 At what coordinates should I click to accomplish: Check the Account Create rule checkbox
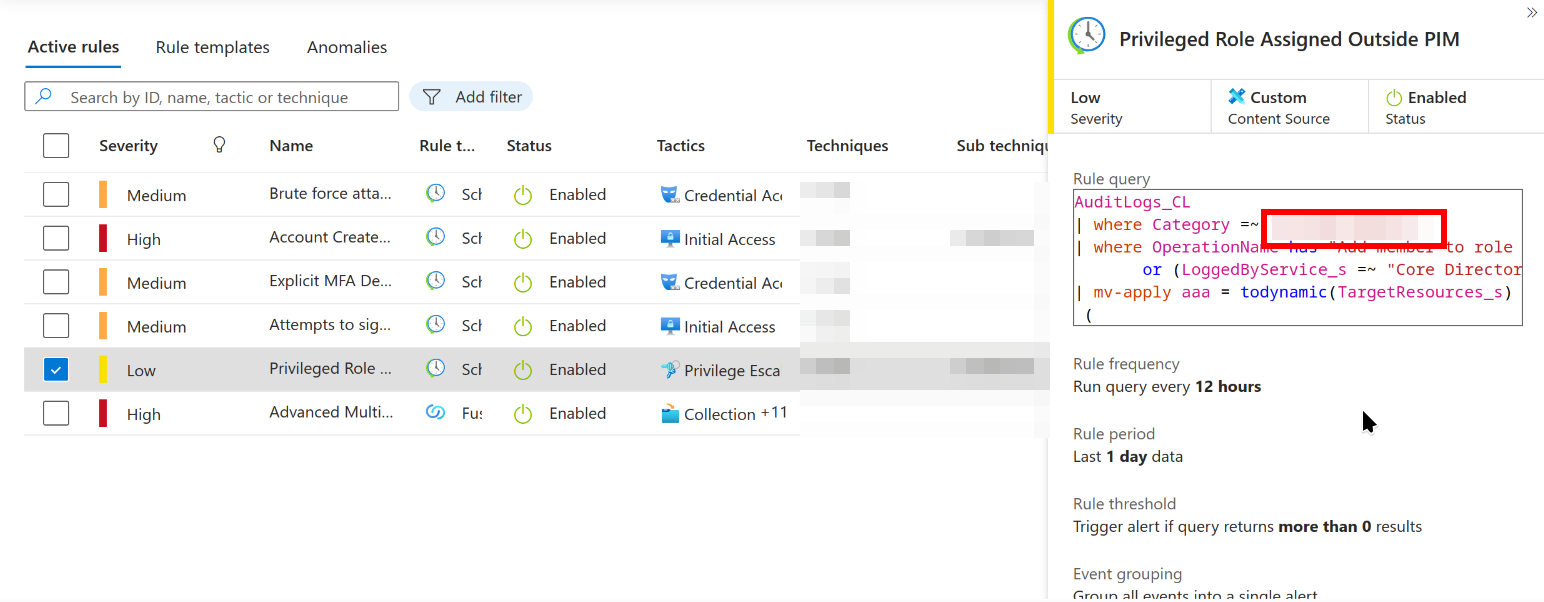click(x=56, y=238)
